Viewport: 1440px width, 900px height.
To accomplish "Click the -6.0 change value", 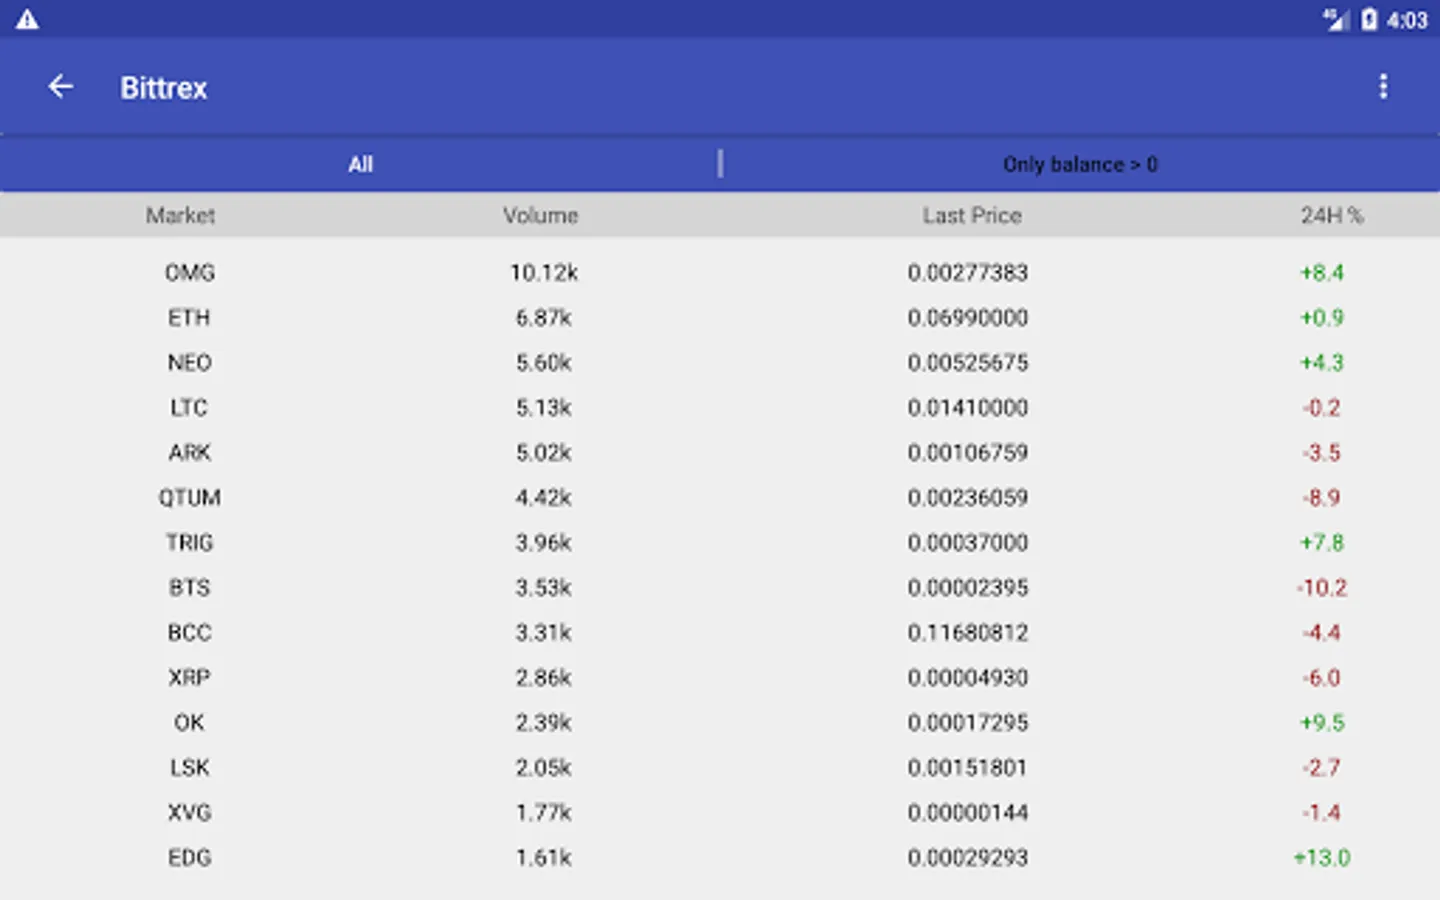I will click(1322, 677).
